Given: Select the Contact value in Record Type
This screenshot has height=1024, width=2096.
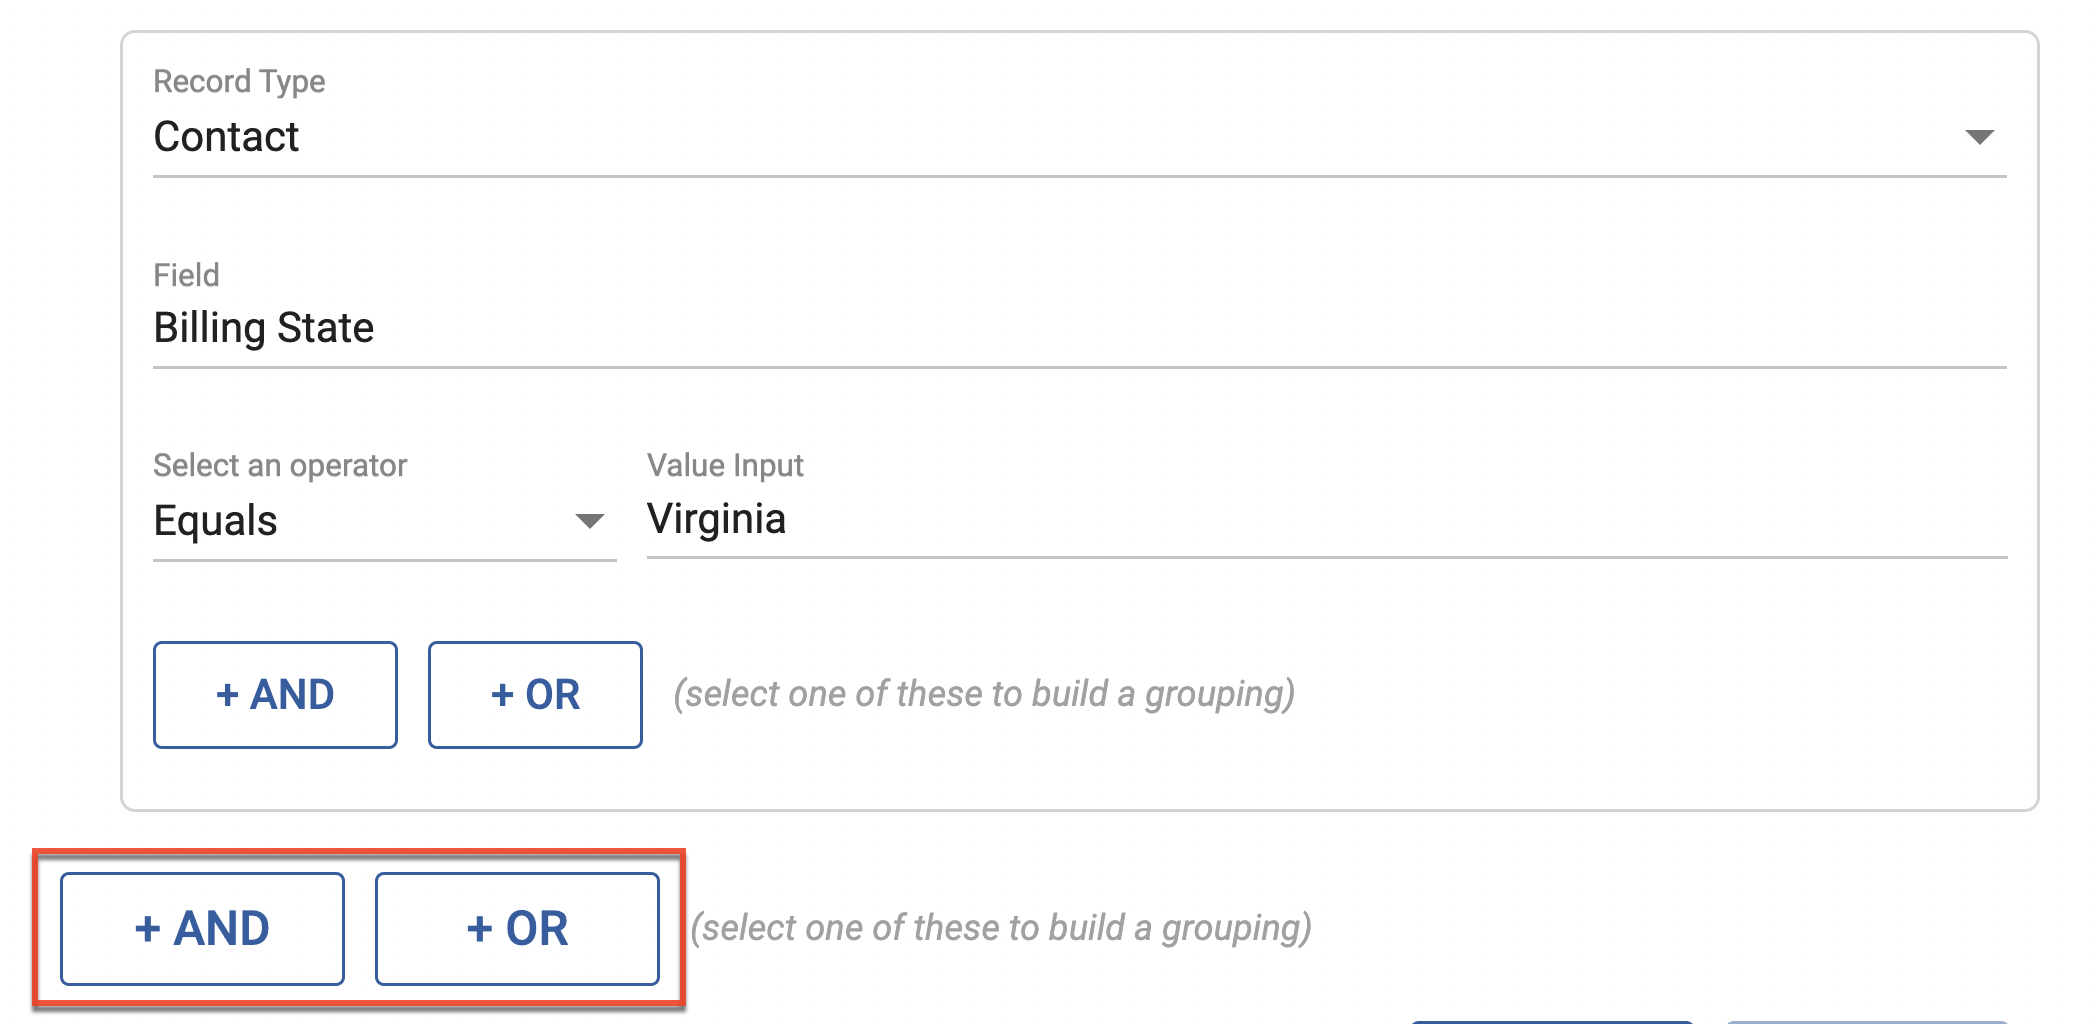Looking at the screenshot, I should pos(226,137).
